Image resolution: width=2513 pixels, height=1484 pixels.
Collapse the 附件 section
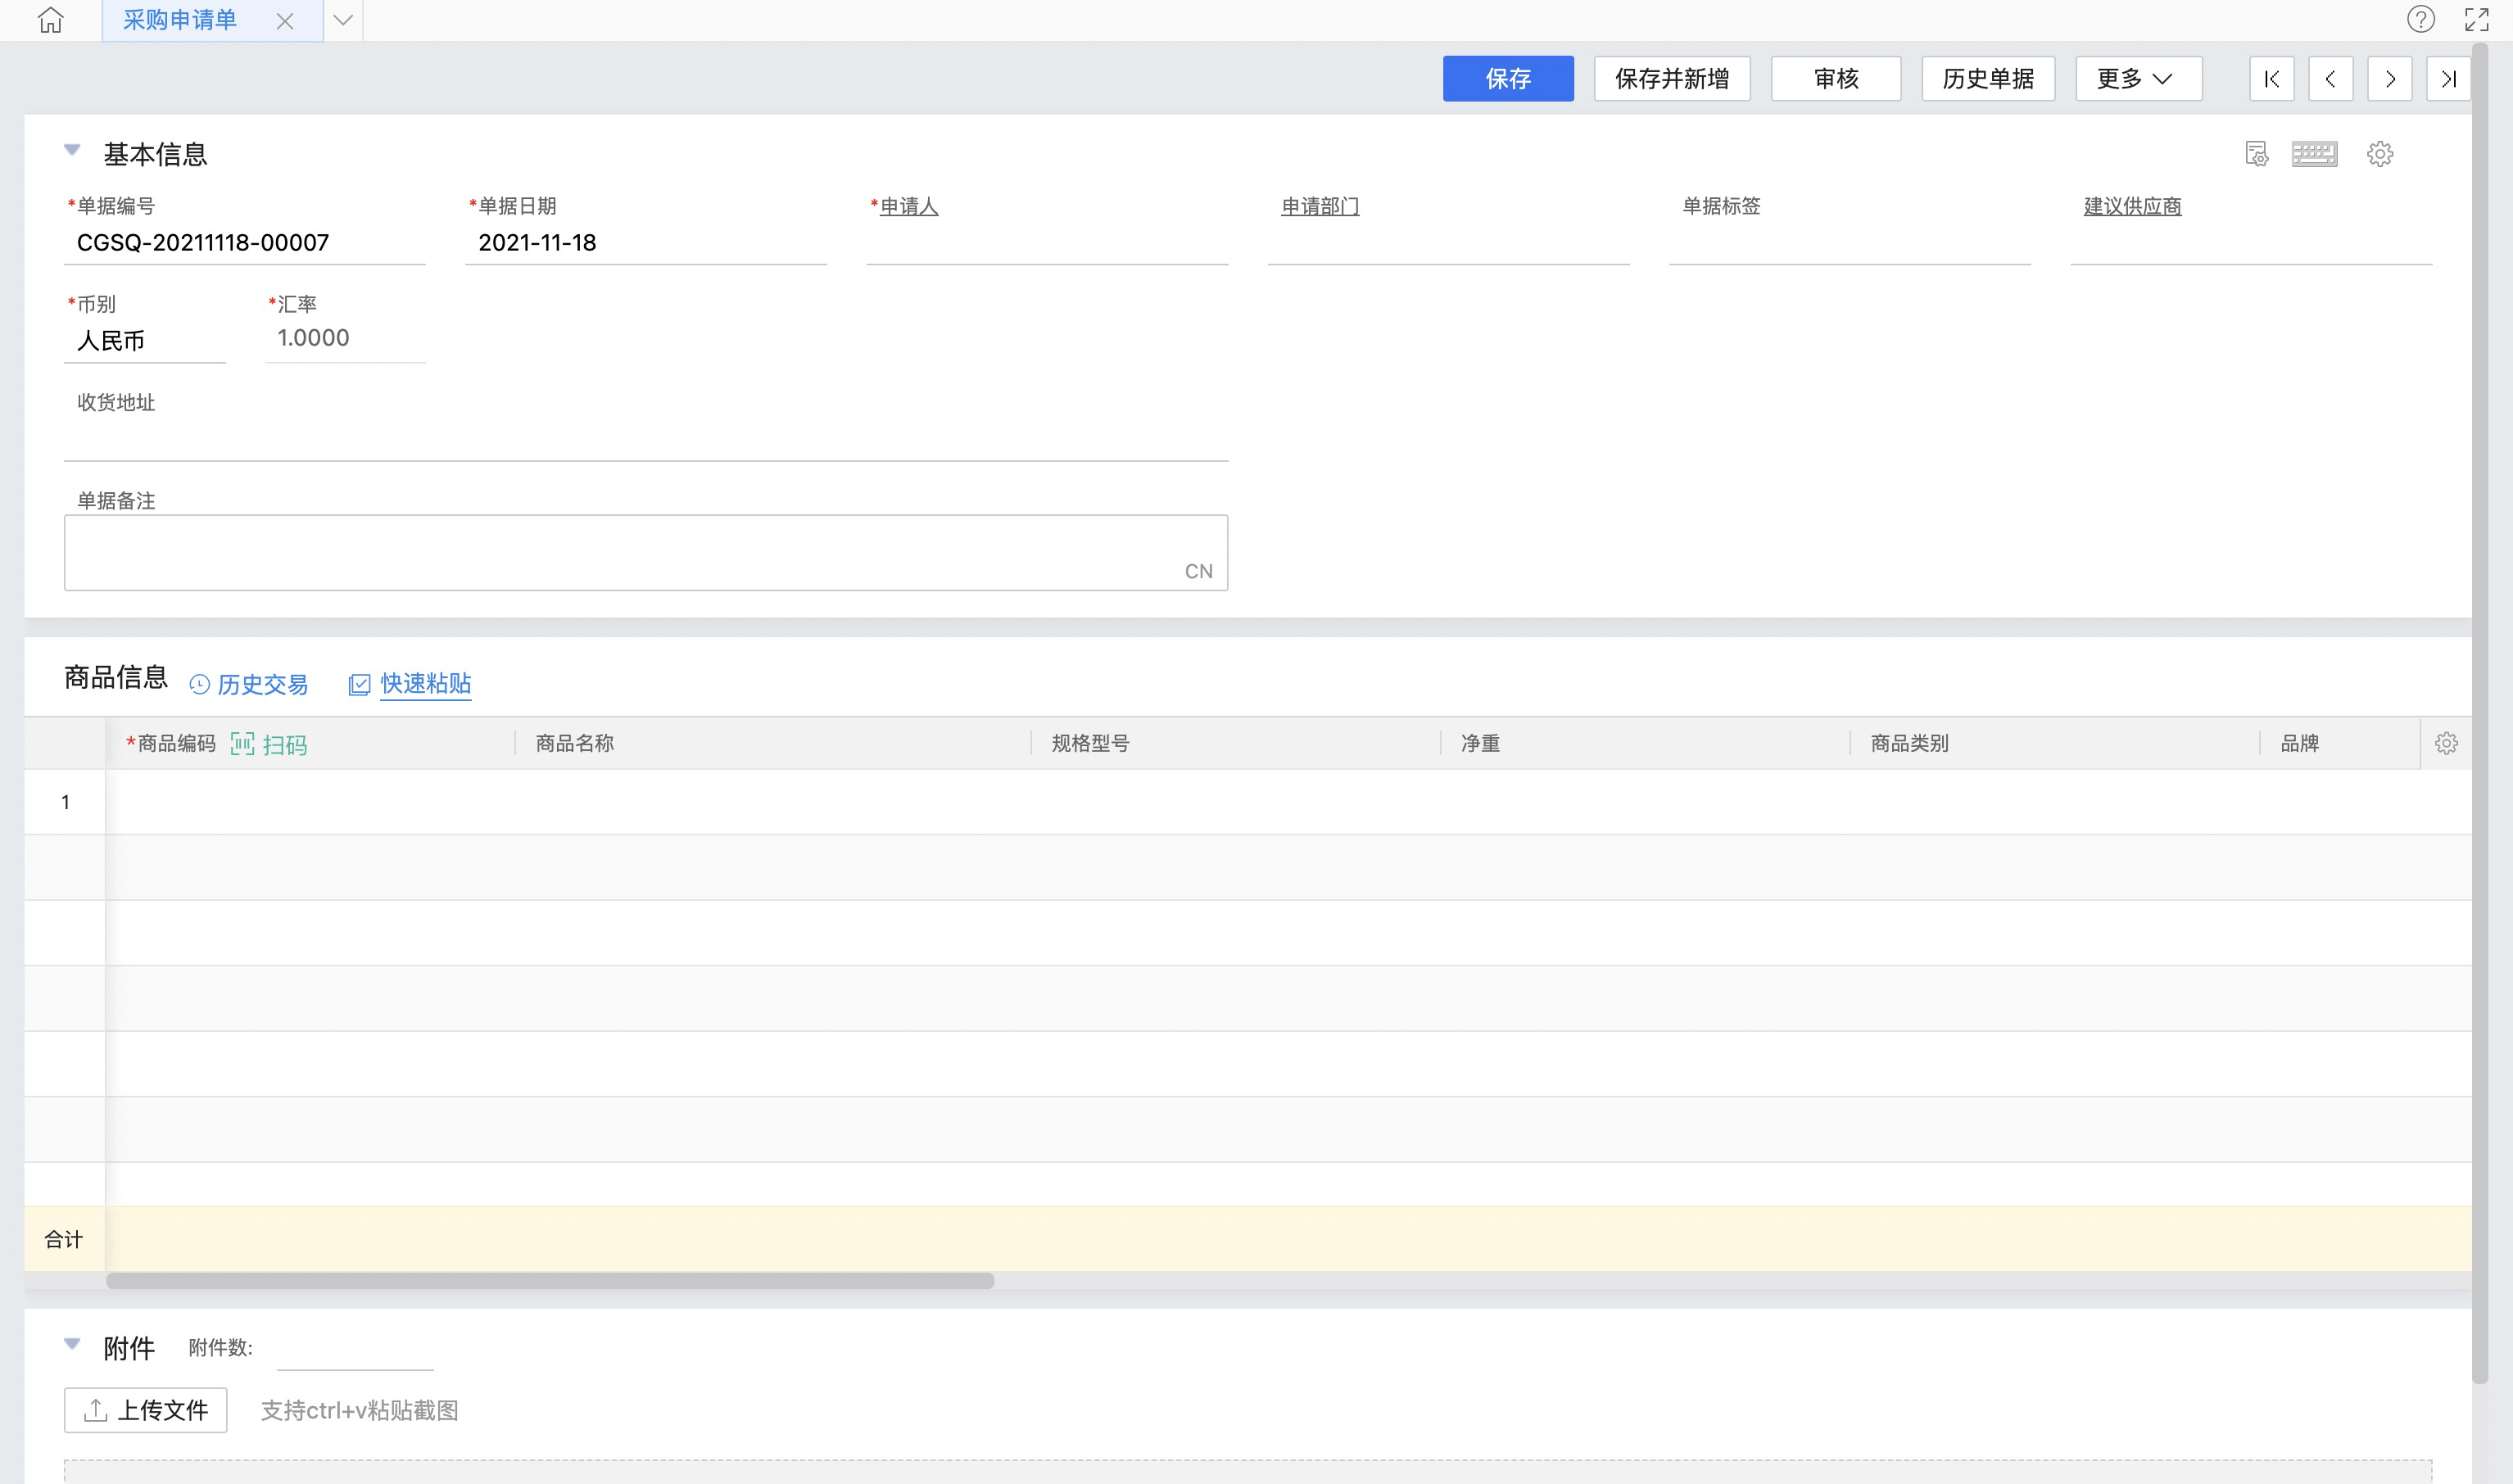click(x=72, y=1345)
